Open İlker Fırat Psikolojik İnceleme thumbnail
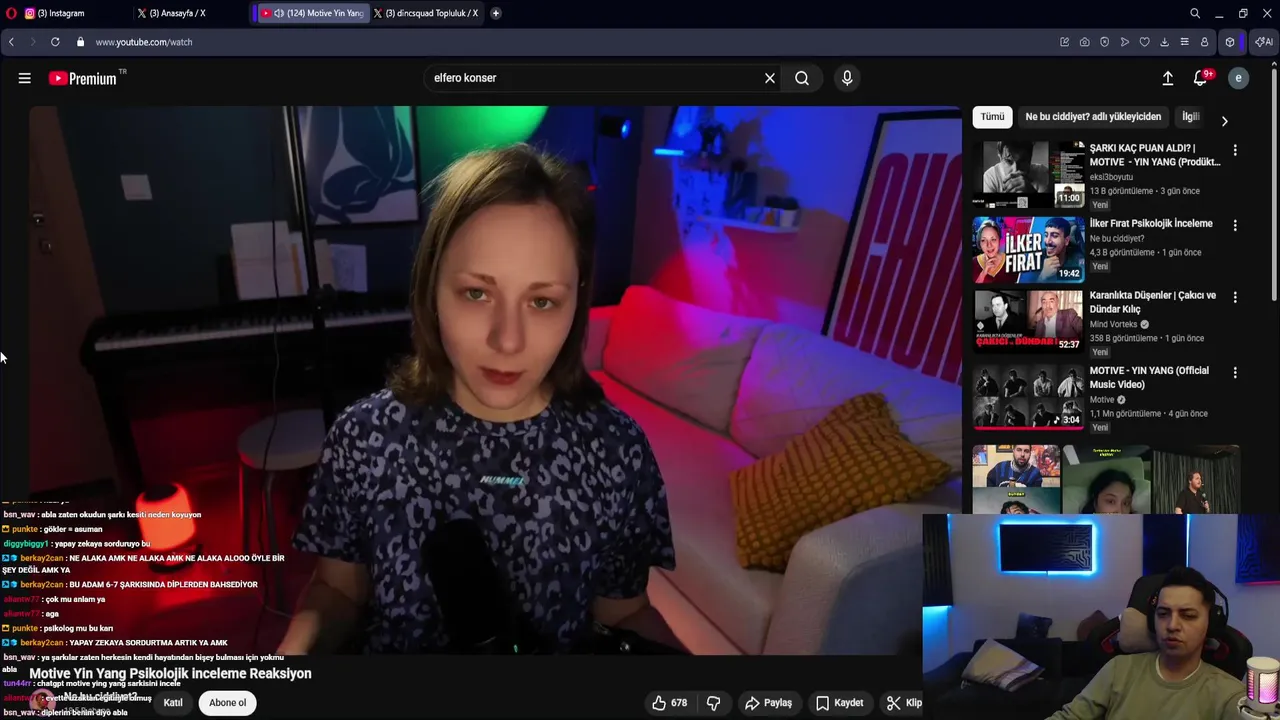The width and height of the screenshot is (1280, 720). (1028, 249)
